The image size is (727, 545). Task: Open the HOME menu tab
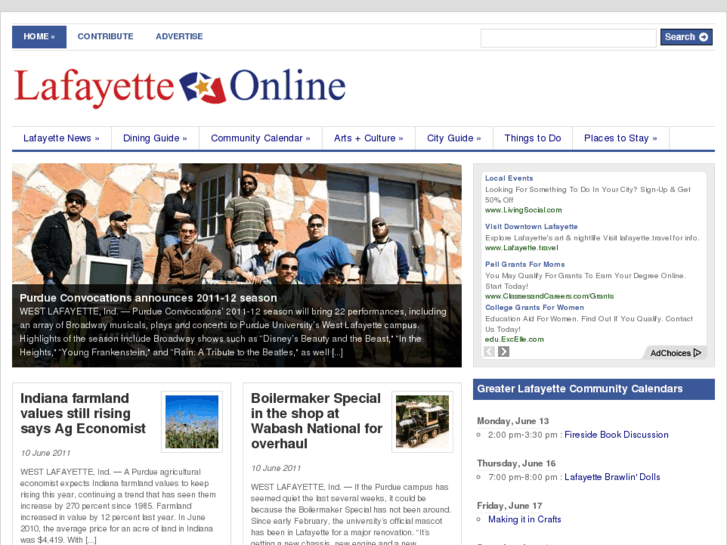(39, 37)
